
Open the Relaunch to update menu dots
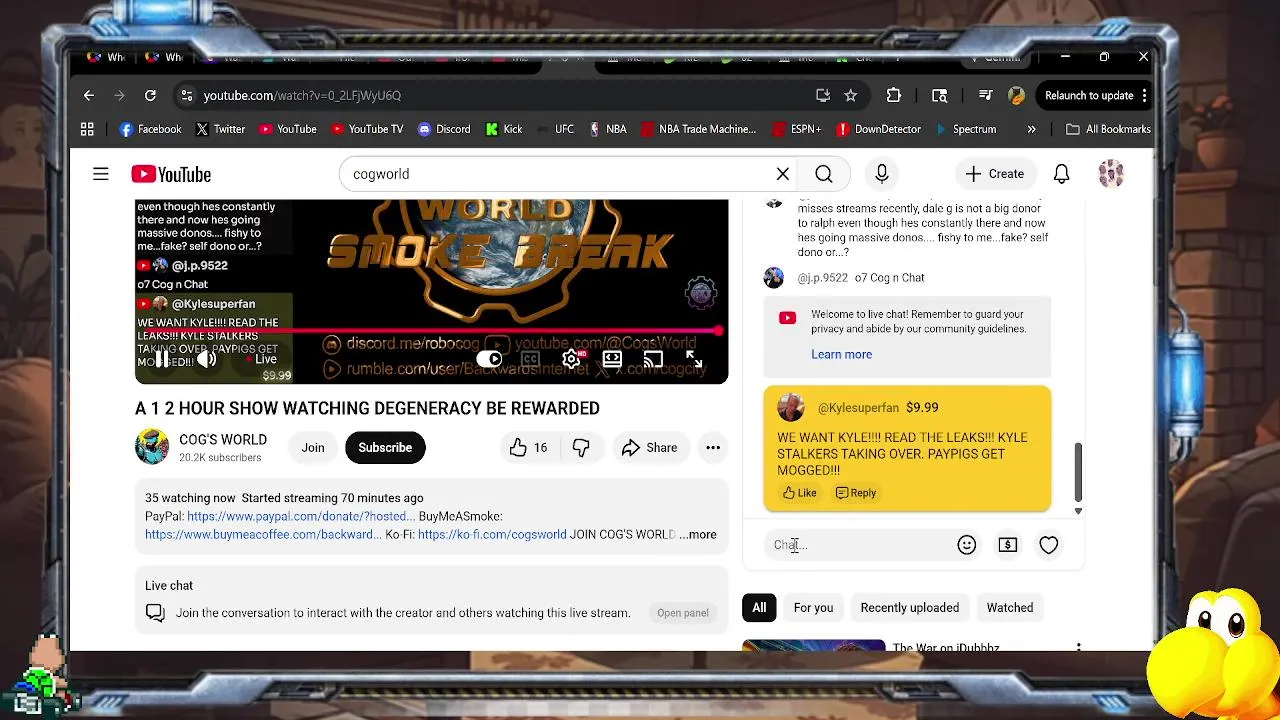pos(1144,95)
